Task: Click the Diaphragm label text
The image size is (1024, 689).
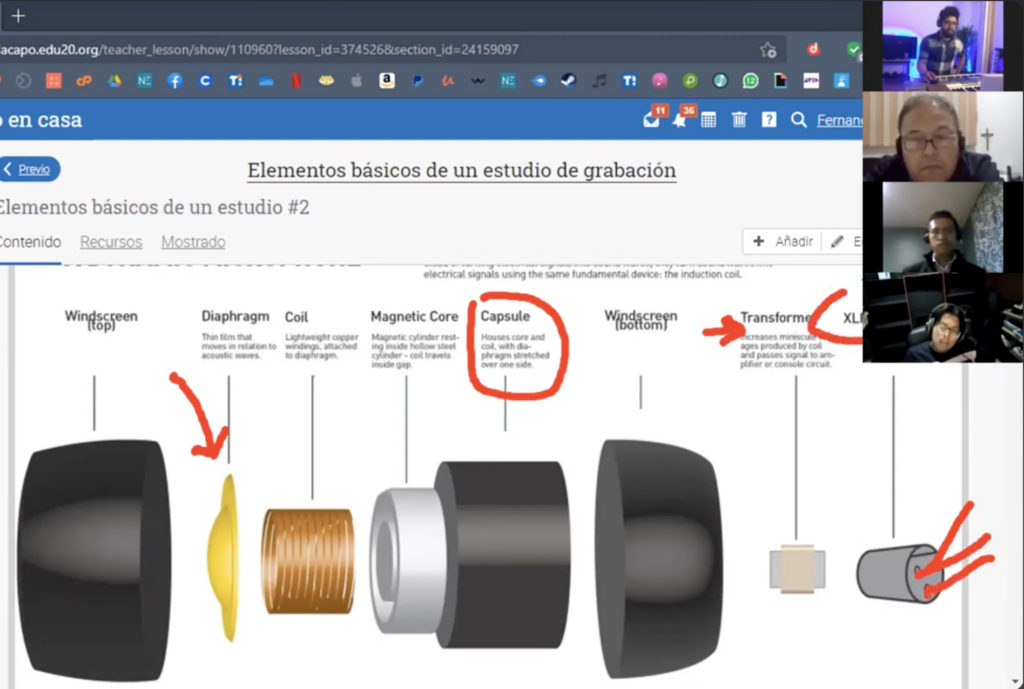Action: (235, 316)
